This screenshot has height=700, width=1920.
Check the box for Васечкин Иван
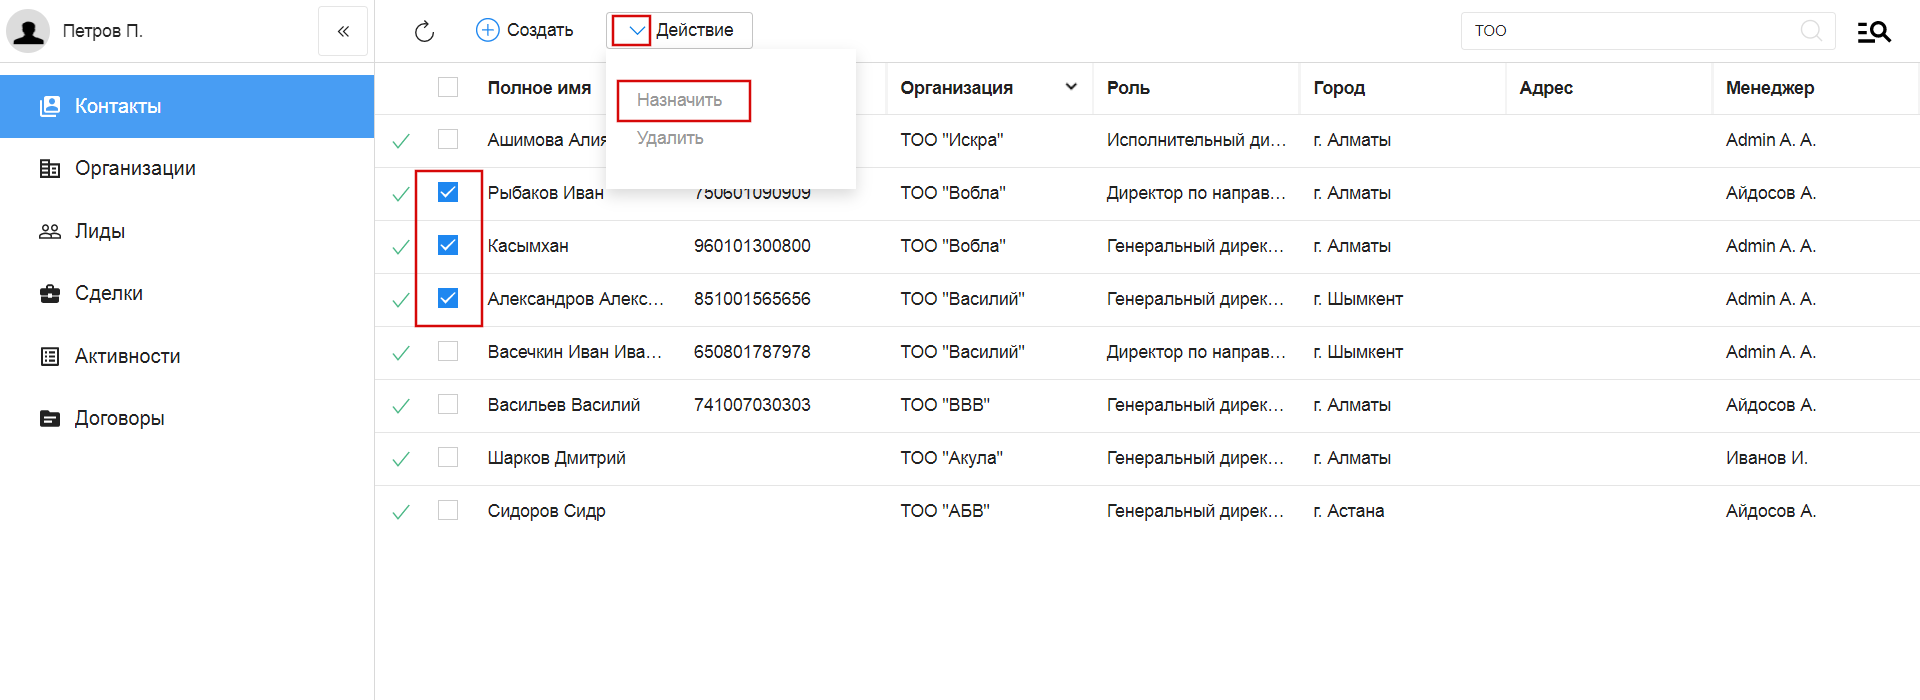click(x=448, y=351)
